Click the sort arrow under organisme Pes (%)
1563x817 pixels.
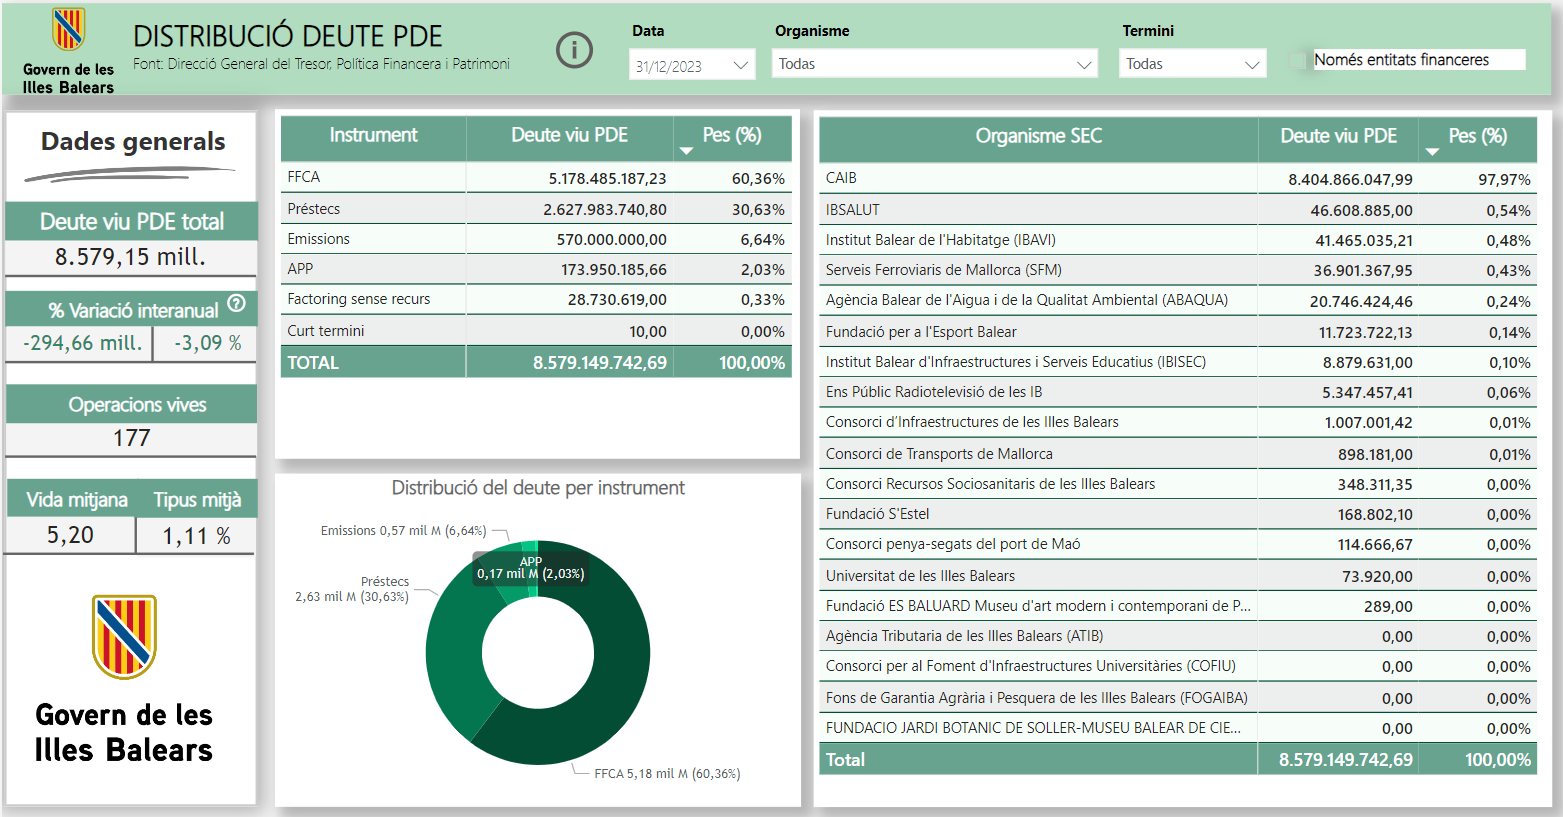point(1432,152)
